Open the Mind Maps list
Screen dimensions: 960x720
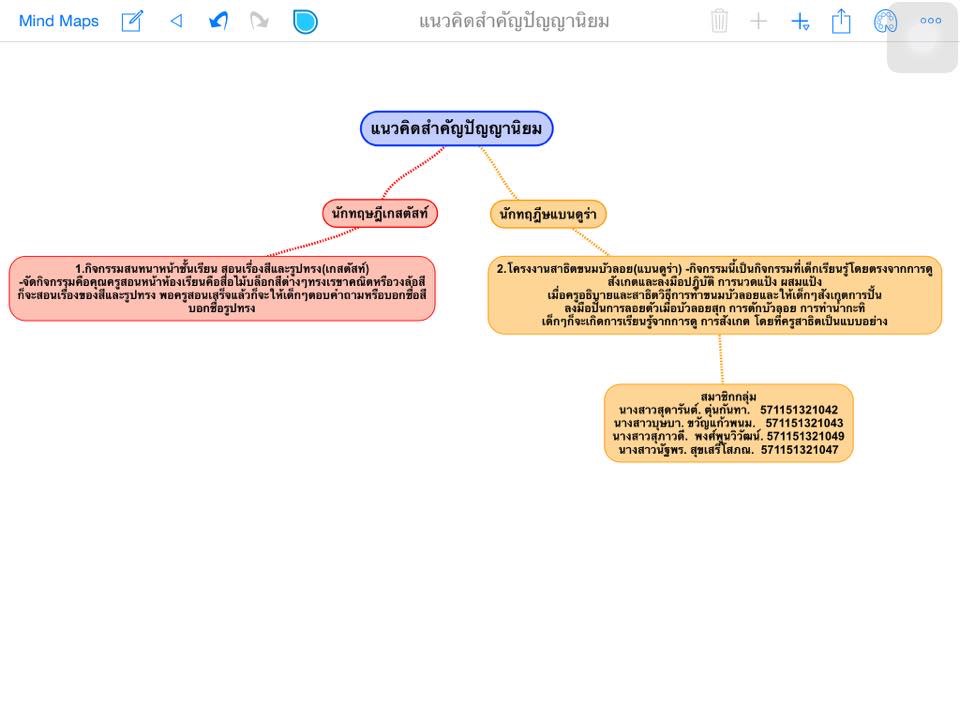tap(58, 21)
